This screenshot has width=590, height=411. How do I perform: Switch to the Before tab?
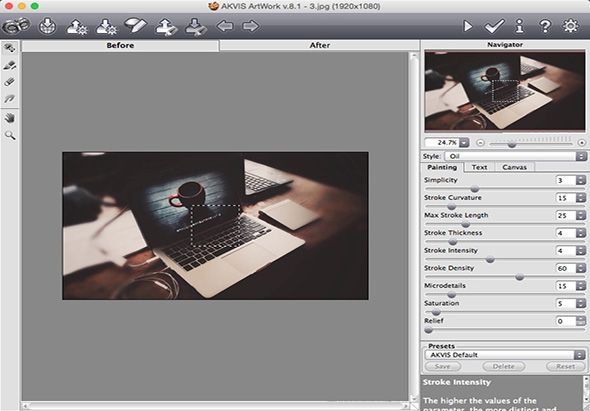[x=120, y=46]
